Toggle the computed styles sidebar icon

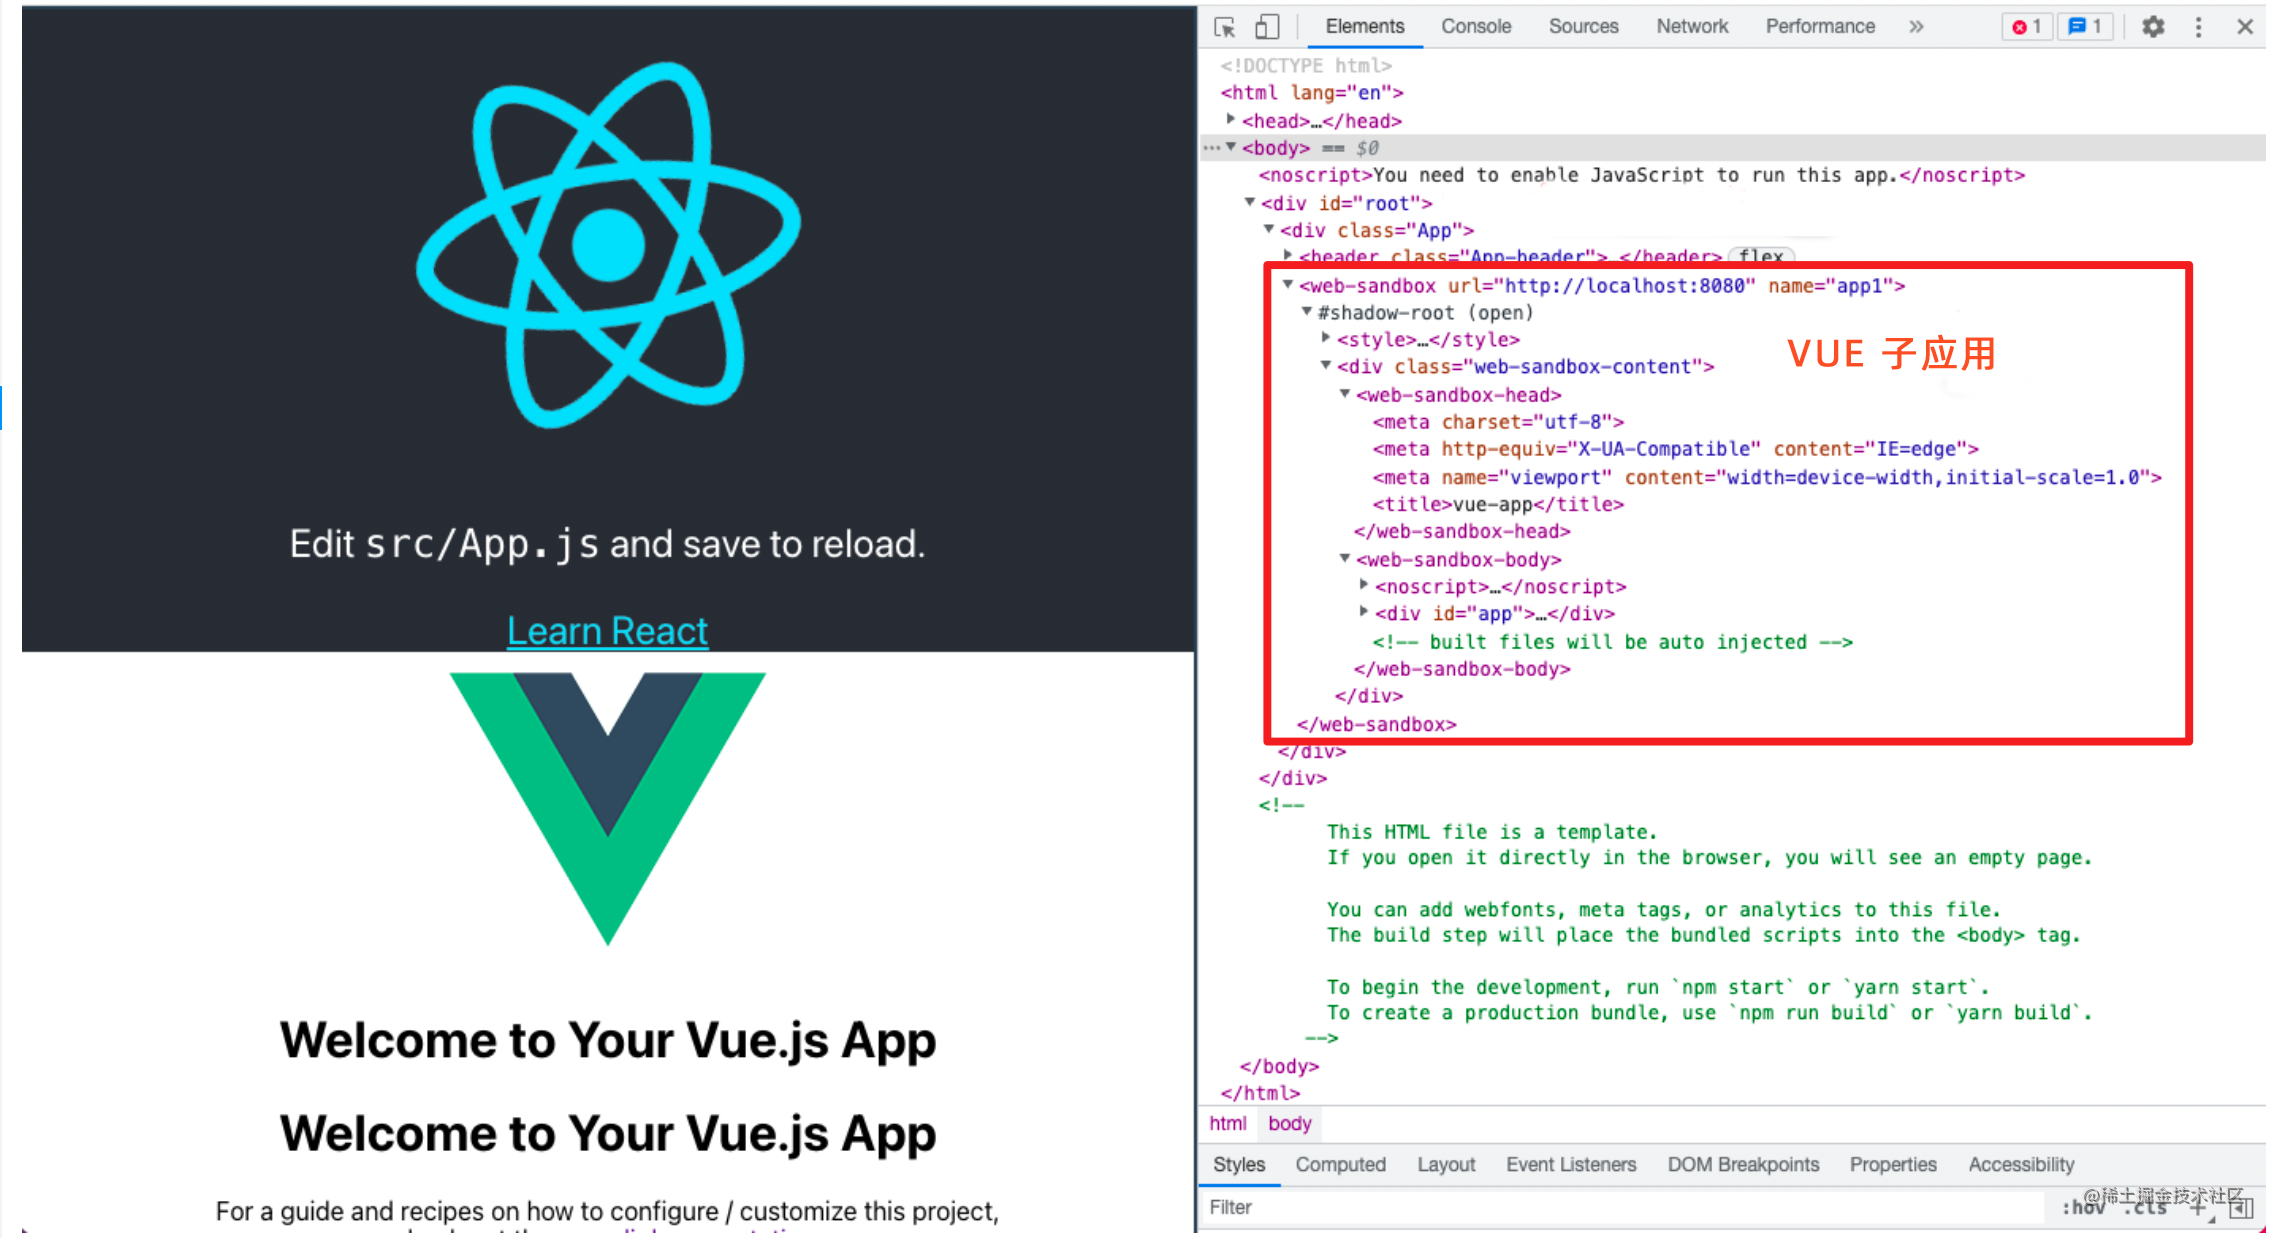[x=2241, y=1208]
